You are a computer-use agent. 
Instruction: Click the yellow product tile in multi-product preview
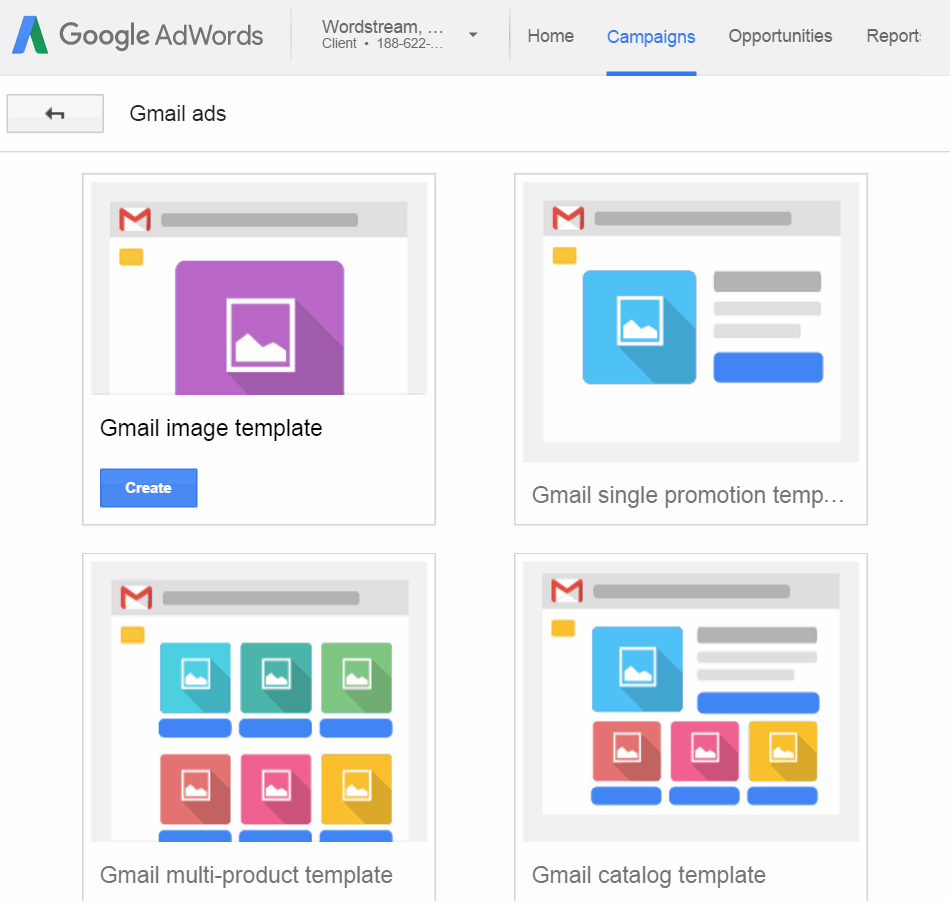356,789
